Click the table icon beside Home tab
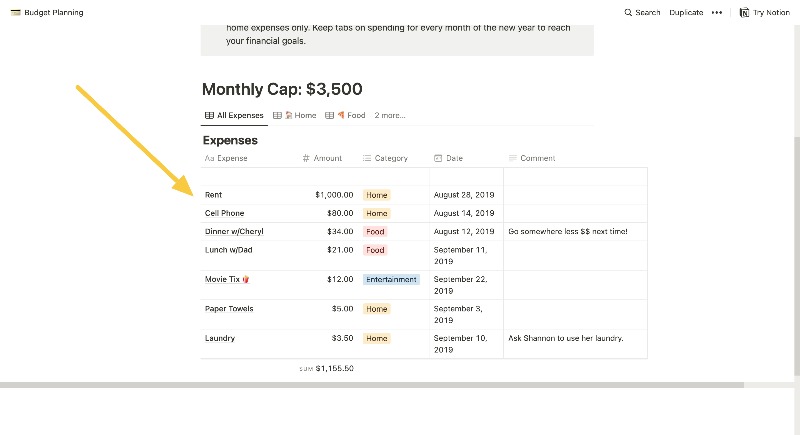The image size is (800, 435). click(277, 115)
